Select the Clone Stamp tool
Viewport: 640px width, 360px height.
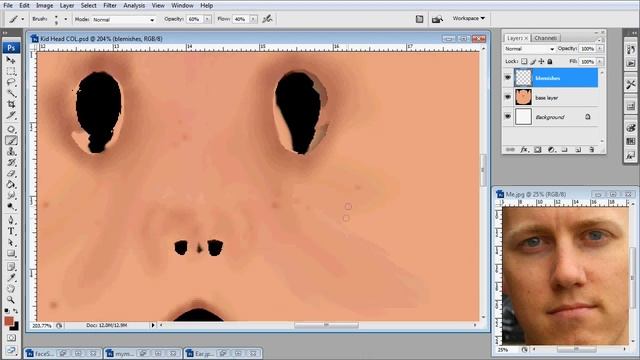pos(11,151)
